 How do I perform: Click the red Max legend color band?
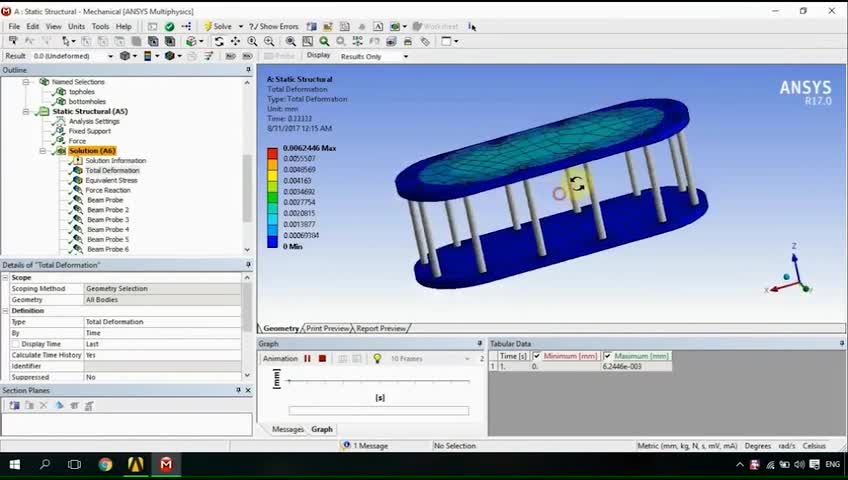[272, 152]
